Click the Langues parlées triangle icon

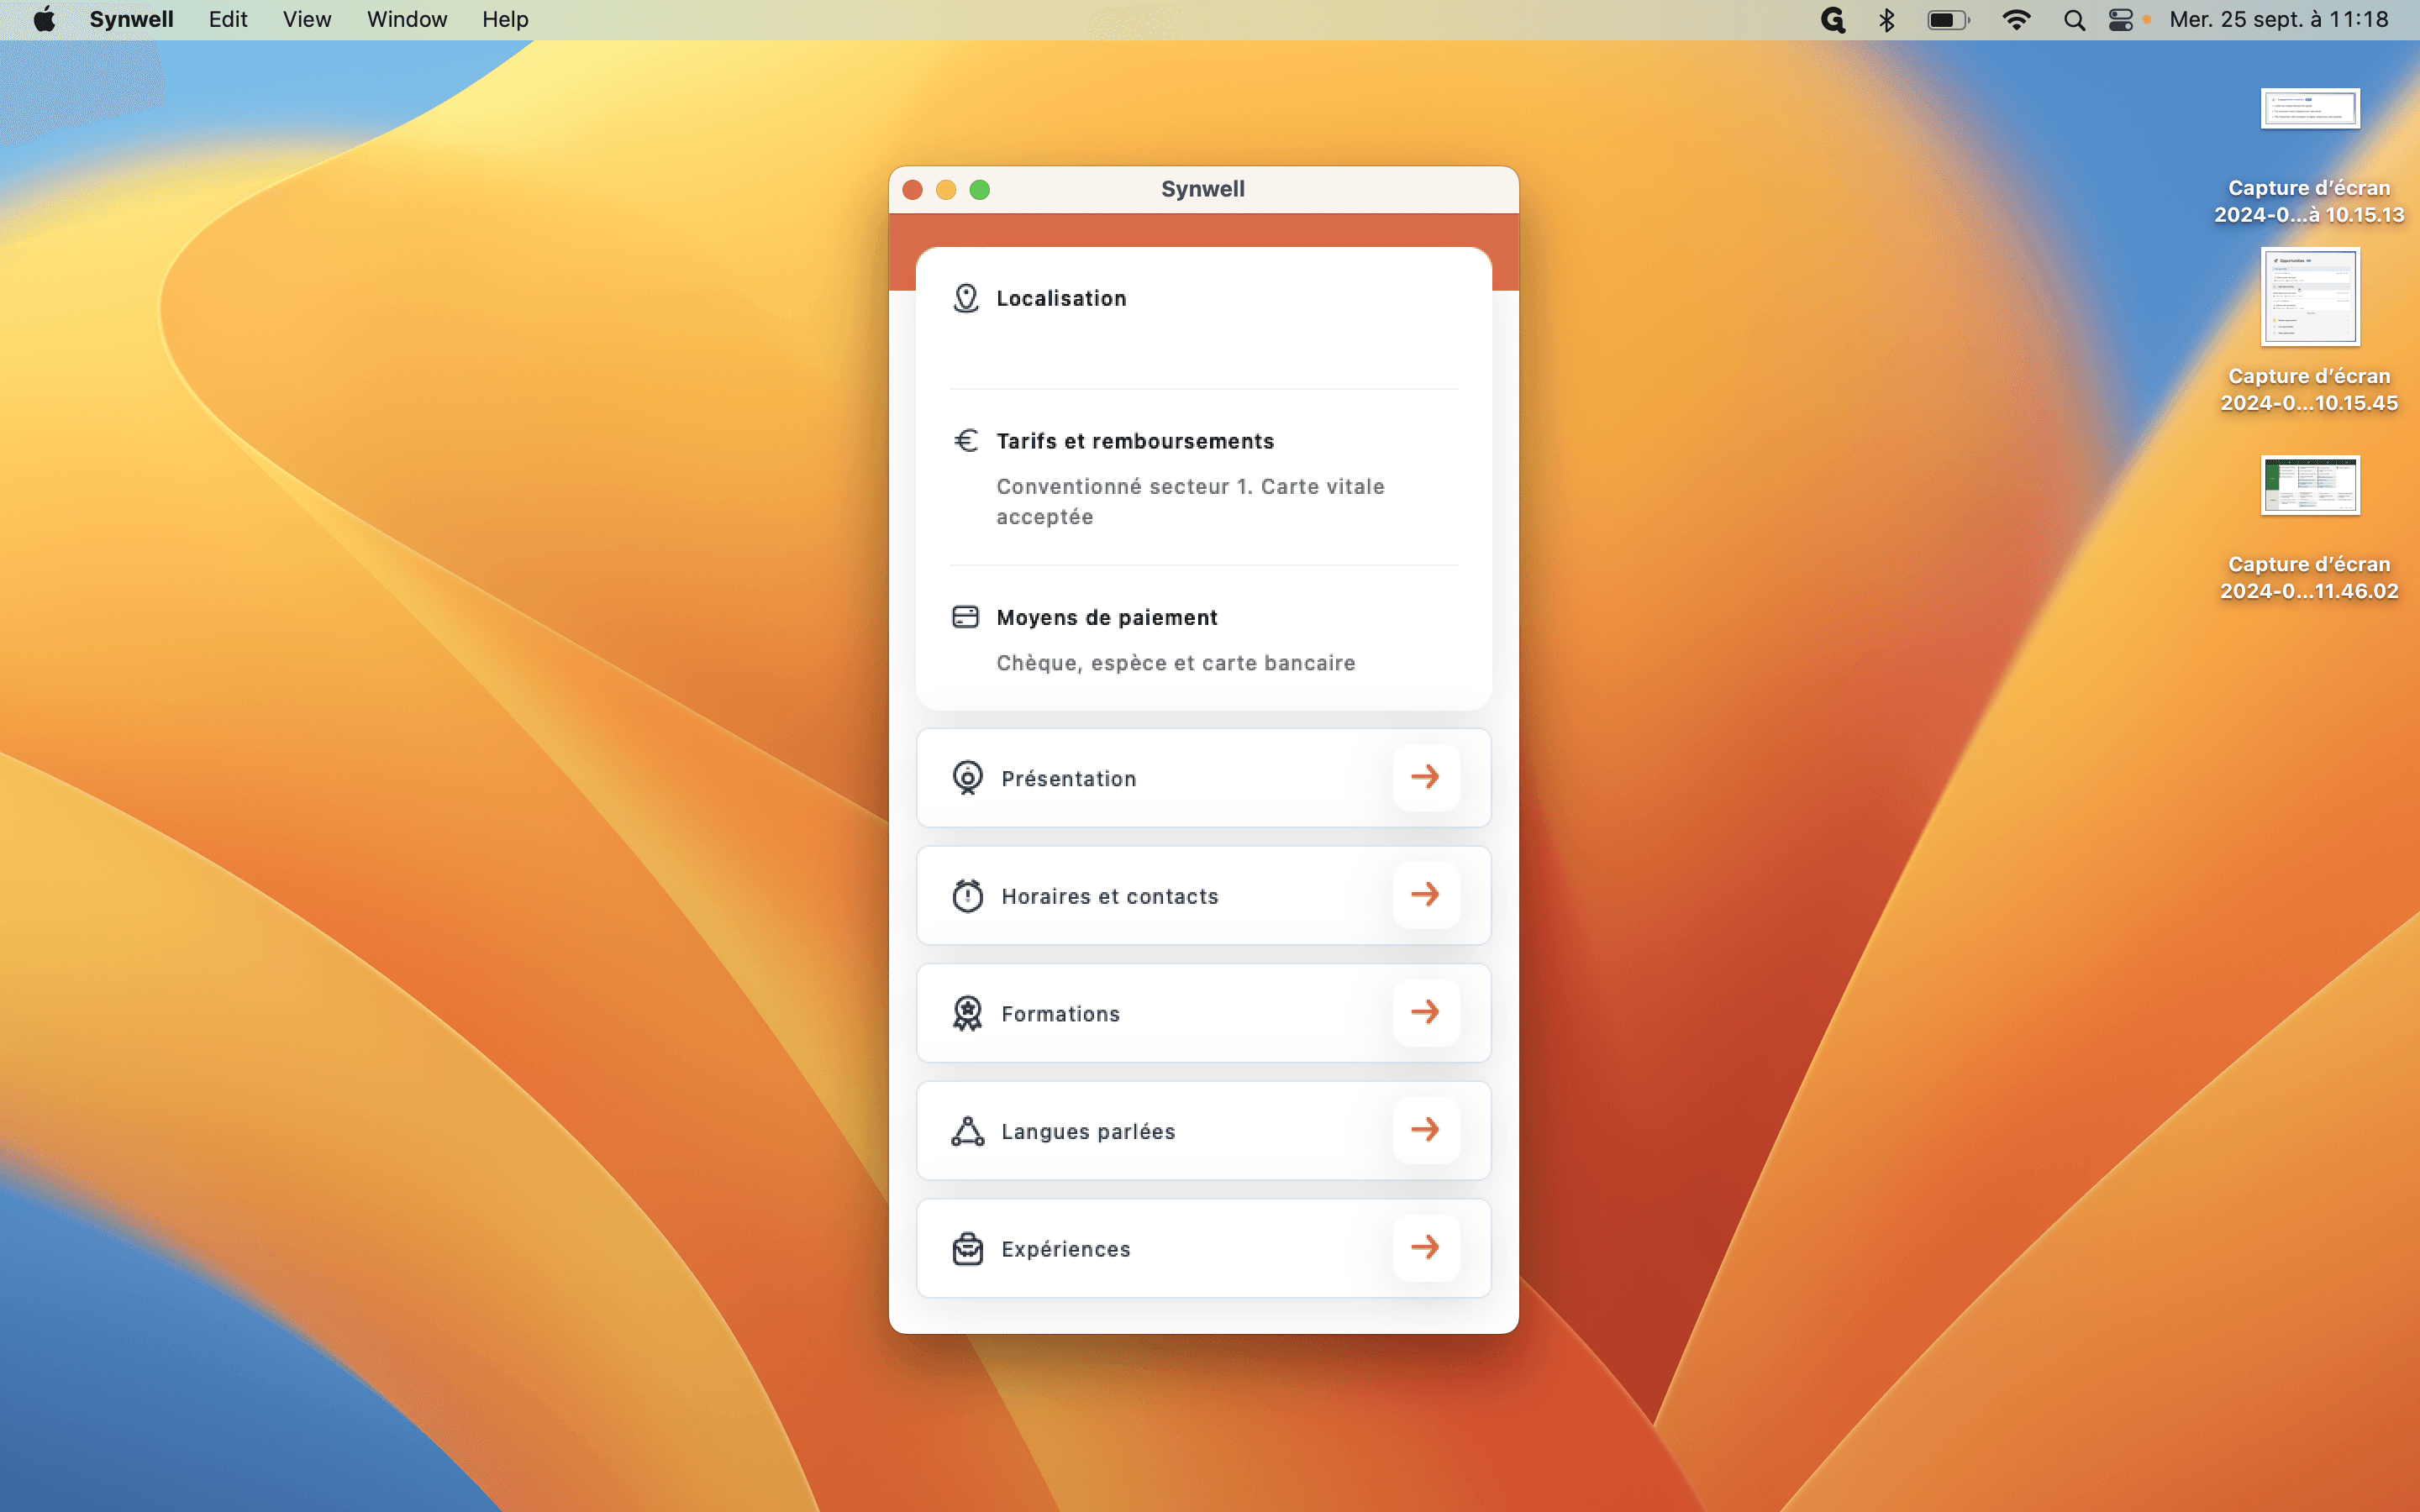tap(967, 1131)
